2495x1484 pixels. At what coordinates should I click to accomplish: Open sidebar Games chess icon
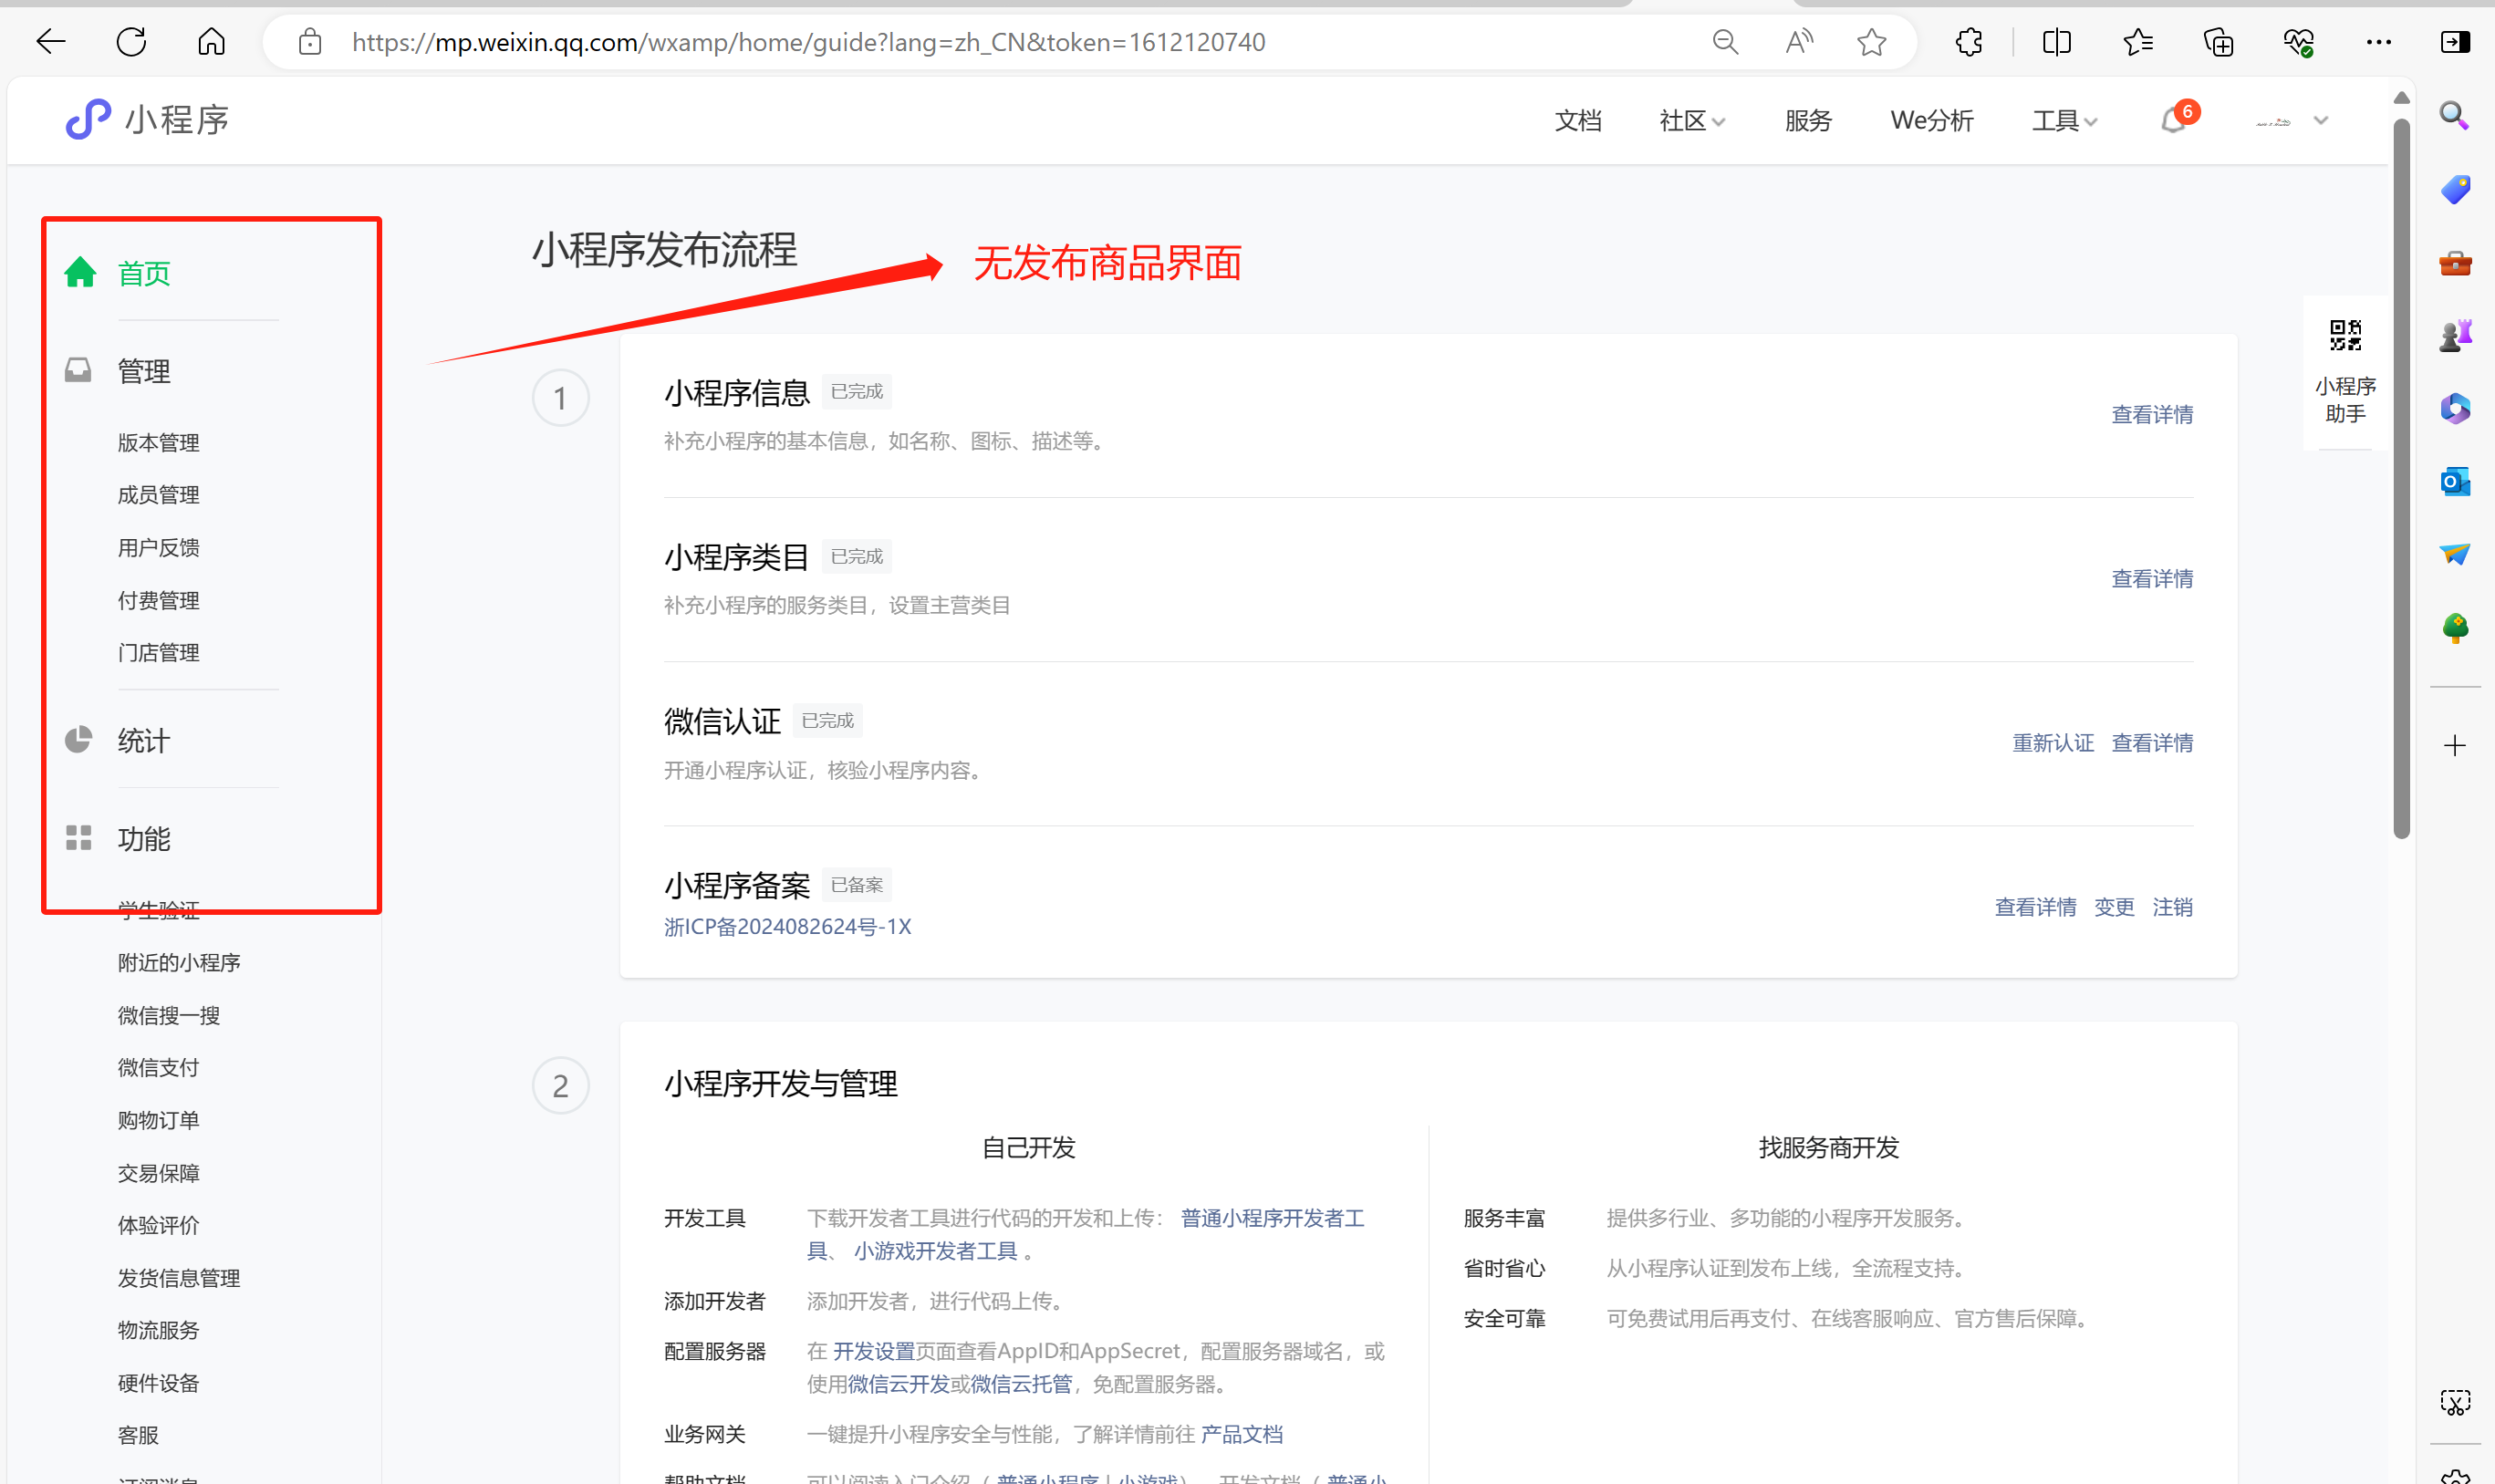2454,336
